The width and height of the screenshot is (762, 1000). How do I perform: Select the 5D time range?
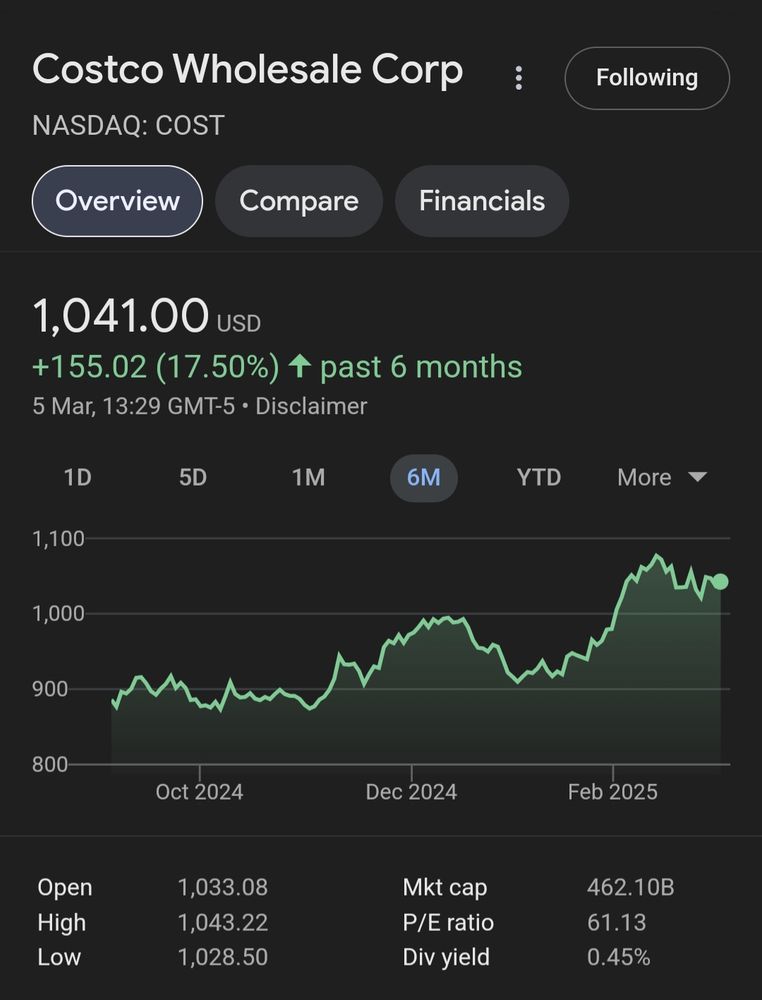click(x=193, y=477)
